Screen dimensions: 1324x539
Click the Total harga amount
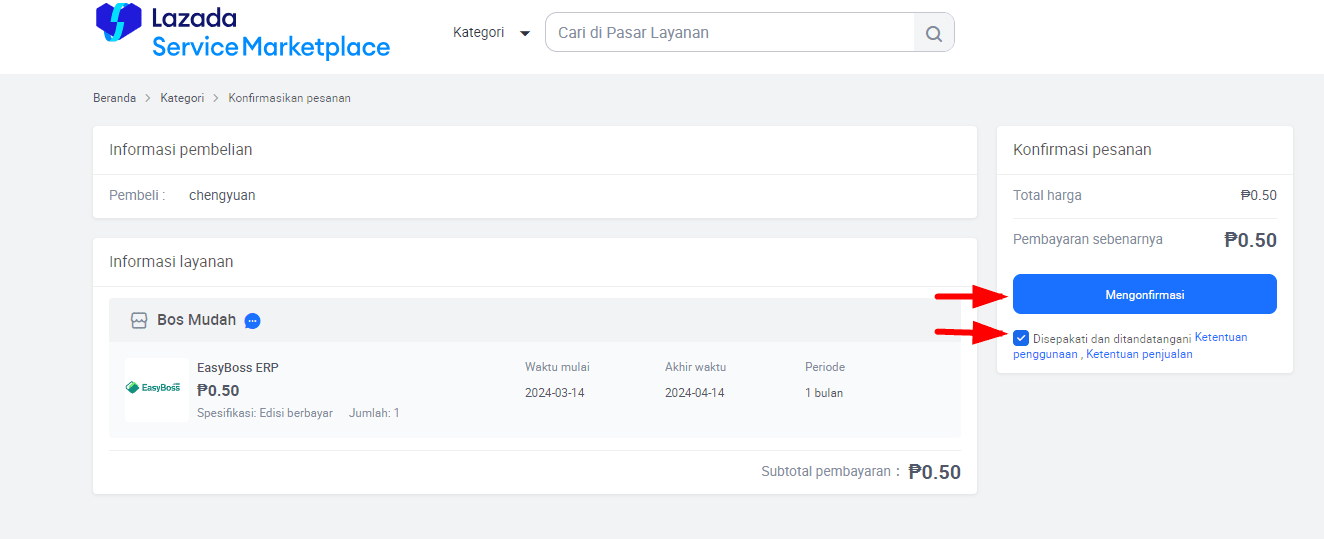(x=1259, y=196)
